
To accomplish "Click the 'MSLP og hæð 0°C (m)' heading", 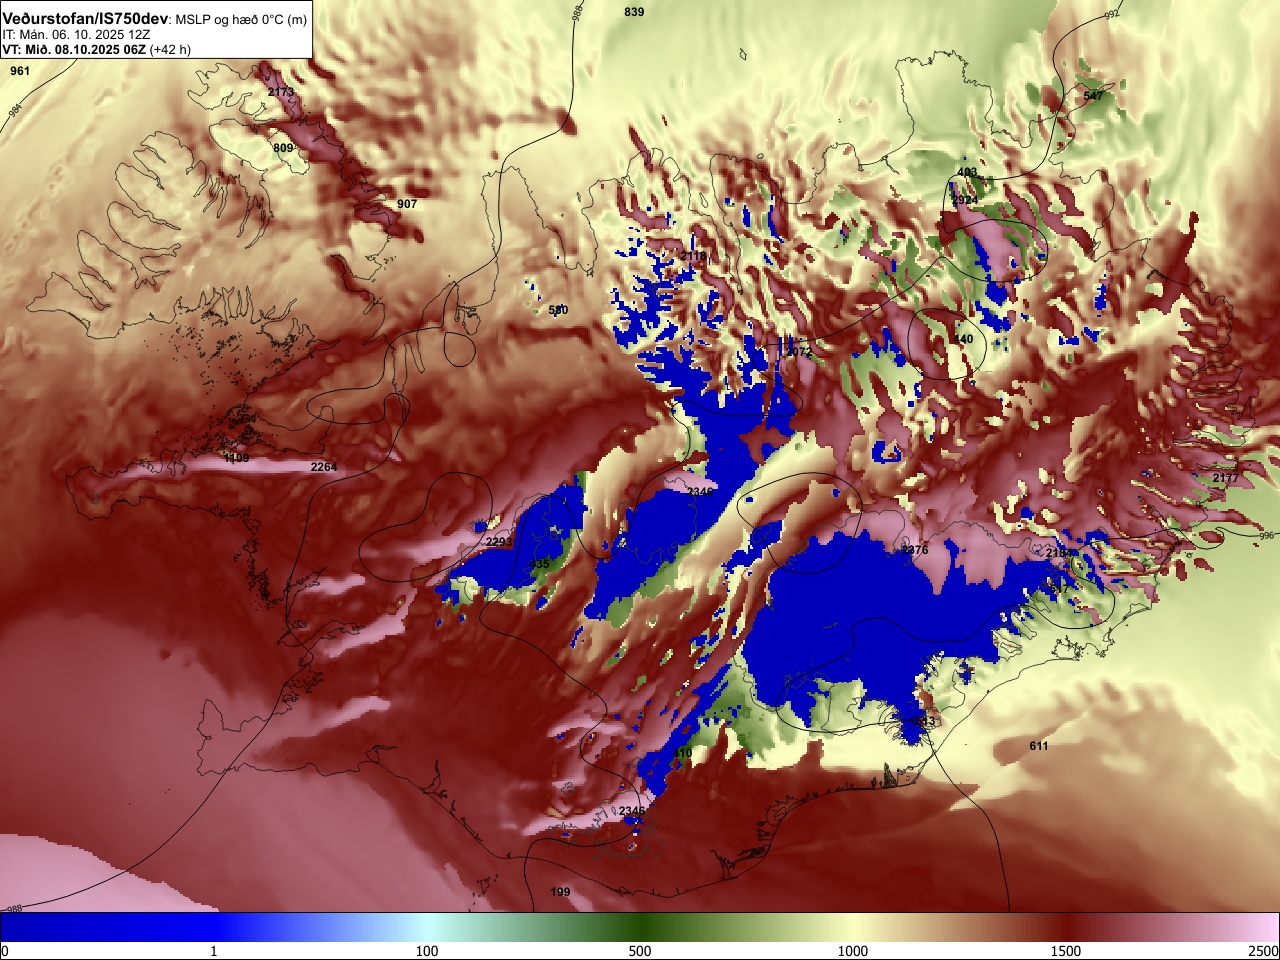I will click(241, 19).
